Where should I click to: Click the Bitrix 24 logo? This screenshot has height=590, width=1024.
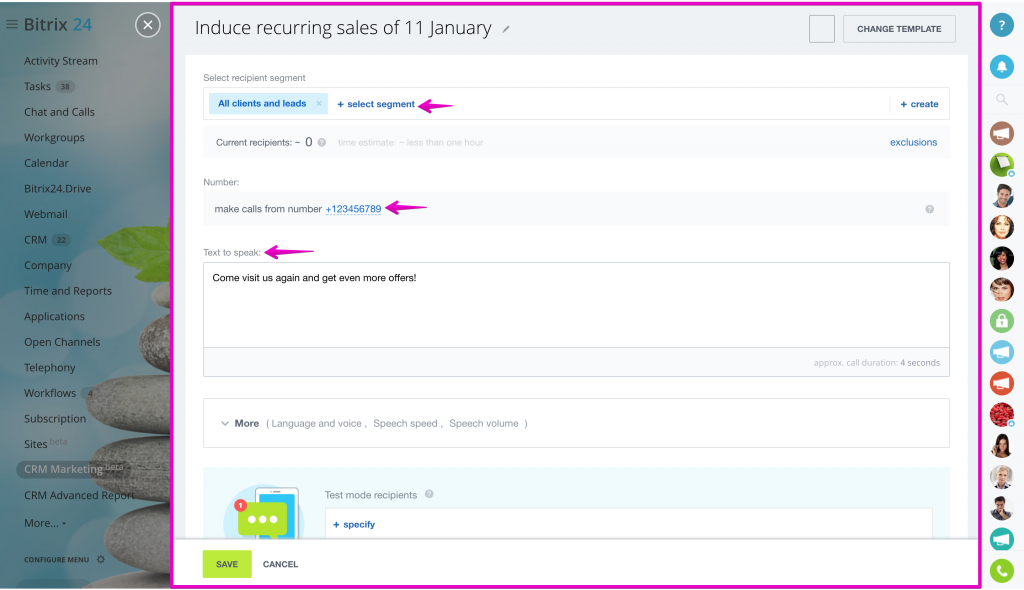pyautogui.click(x=57, y=25)
